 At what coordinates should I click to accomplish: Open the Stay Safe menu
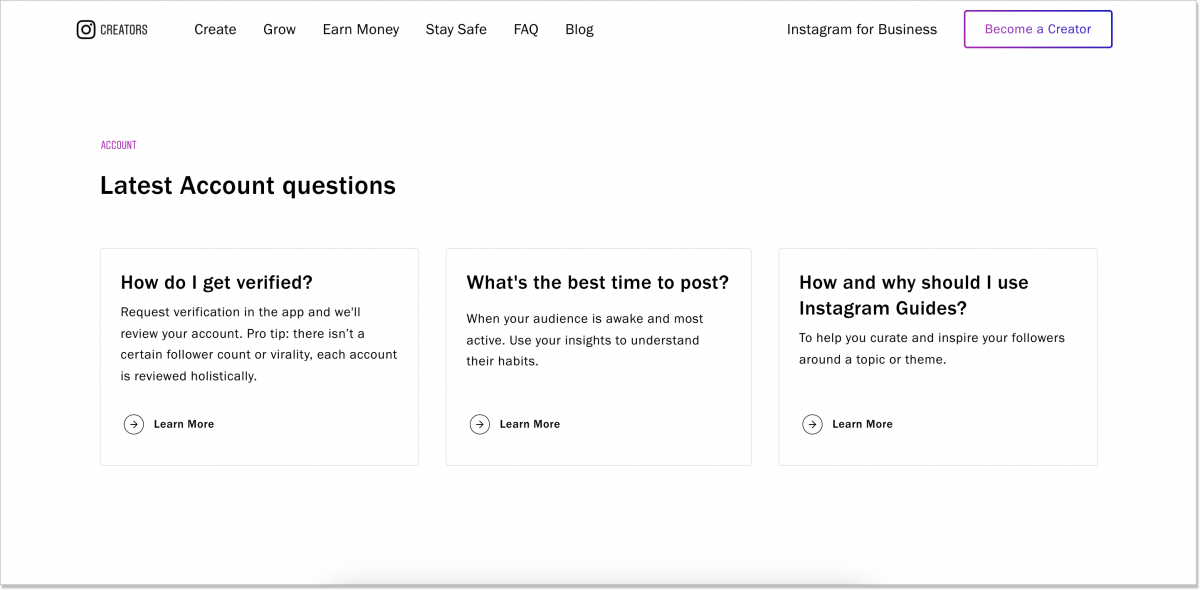click(456, 29)
